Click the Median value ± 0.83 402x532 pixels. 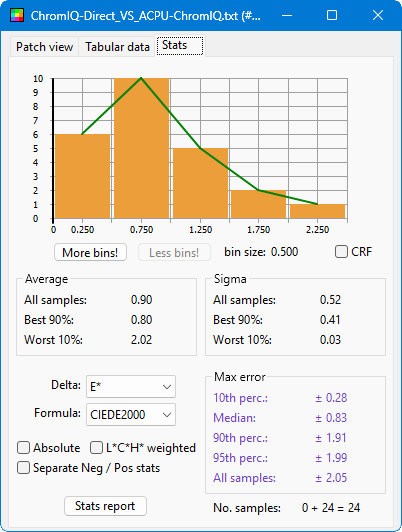click(331, 418)
